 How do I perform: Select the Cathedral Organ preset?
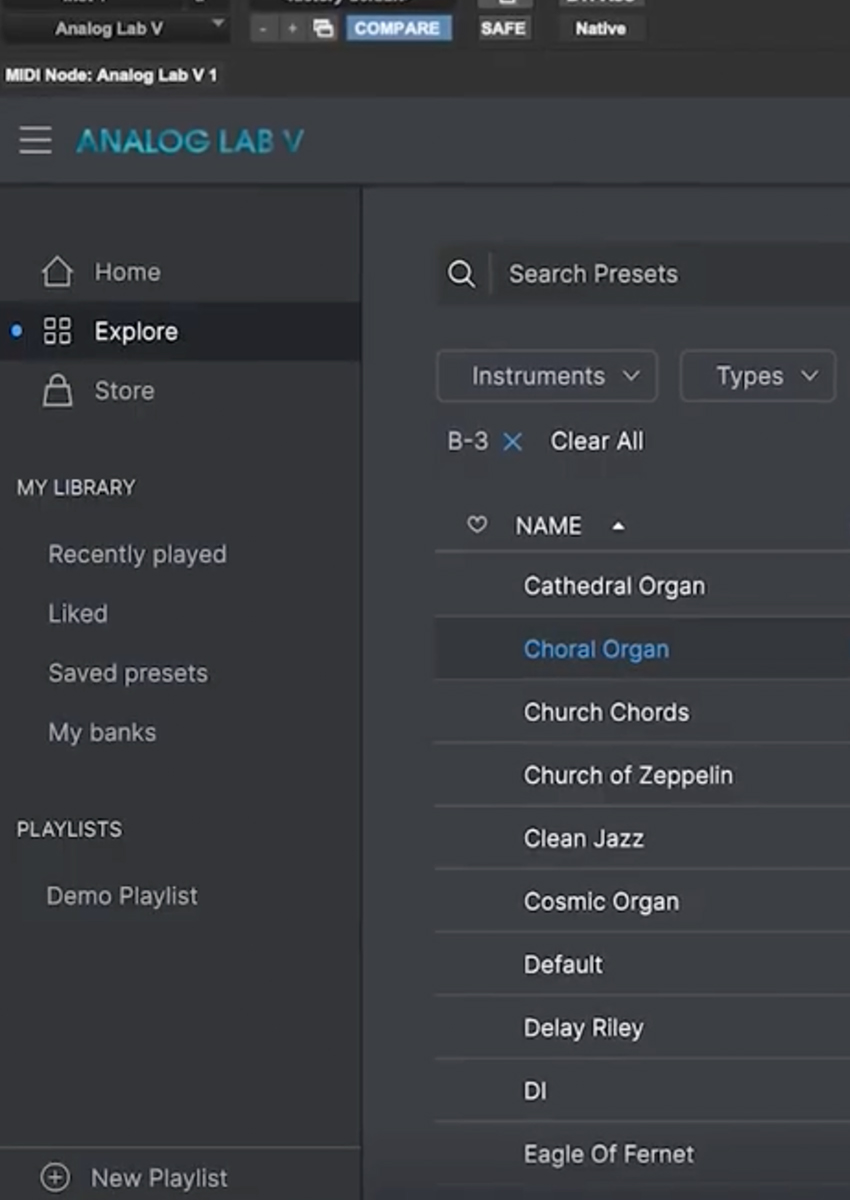[642, 586]
